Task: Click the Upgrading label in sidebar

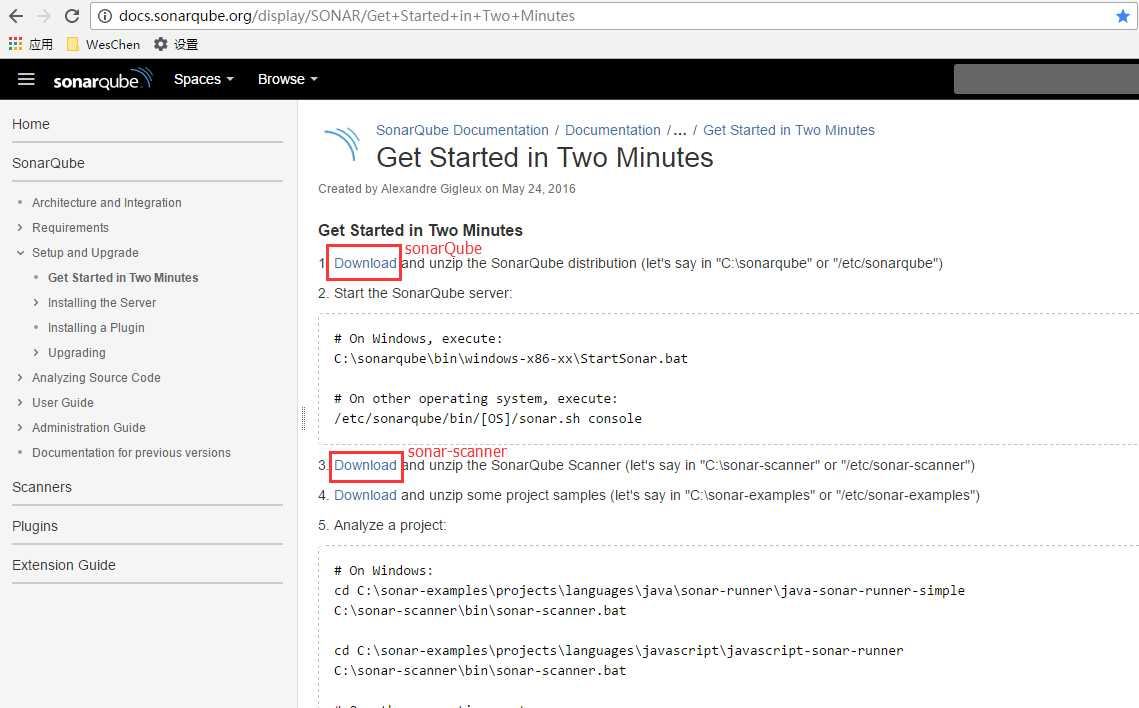Action: (76, 353)
